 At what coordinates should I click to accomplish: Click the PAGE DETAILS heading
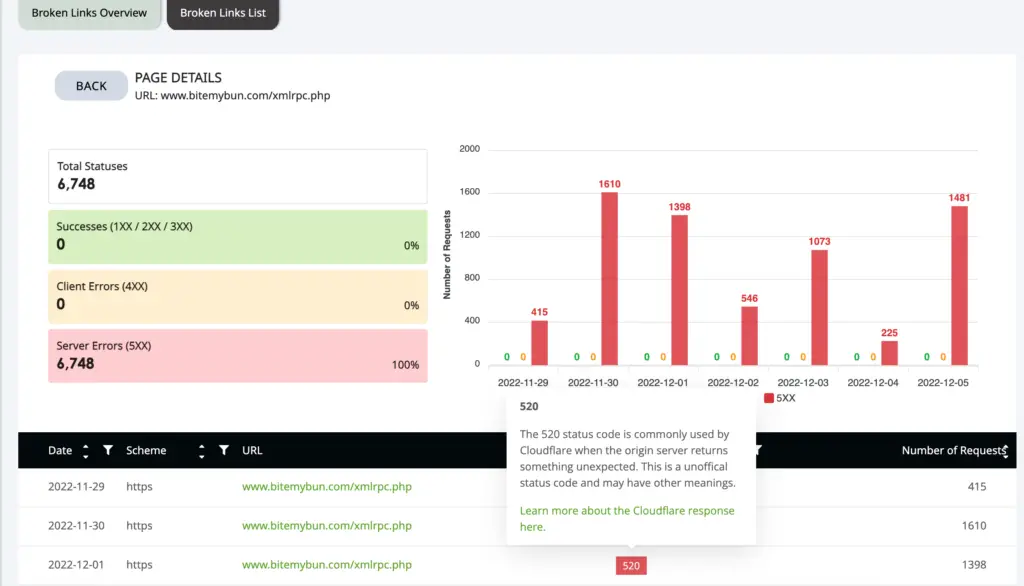tap(178, 78)
